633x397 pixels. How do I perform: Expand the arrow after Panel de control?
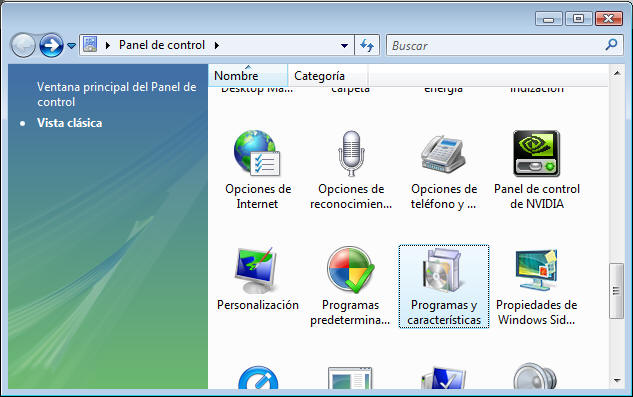tap(217, 45)
